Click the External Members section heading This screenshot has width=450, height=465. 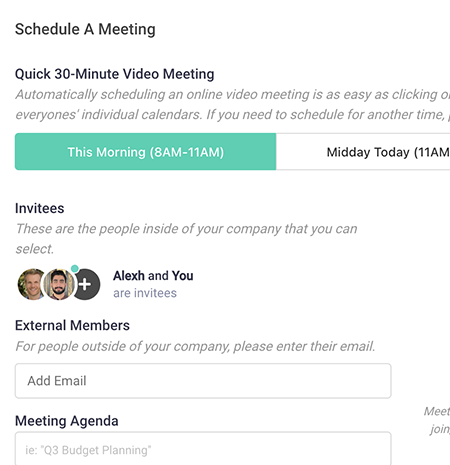point(72,325)
